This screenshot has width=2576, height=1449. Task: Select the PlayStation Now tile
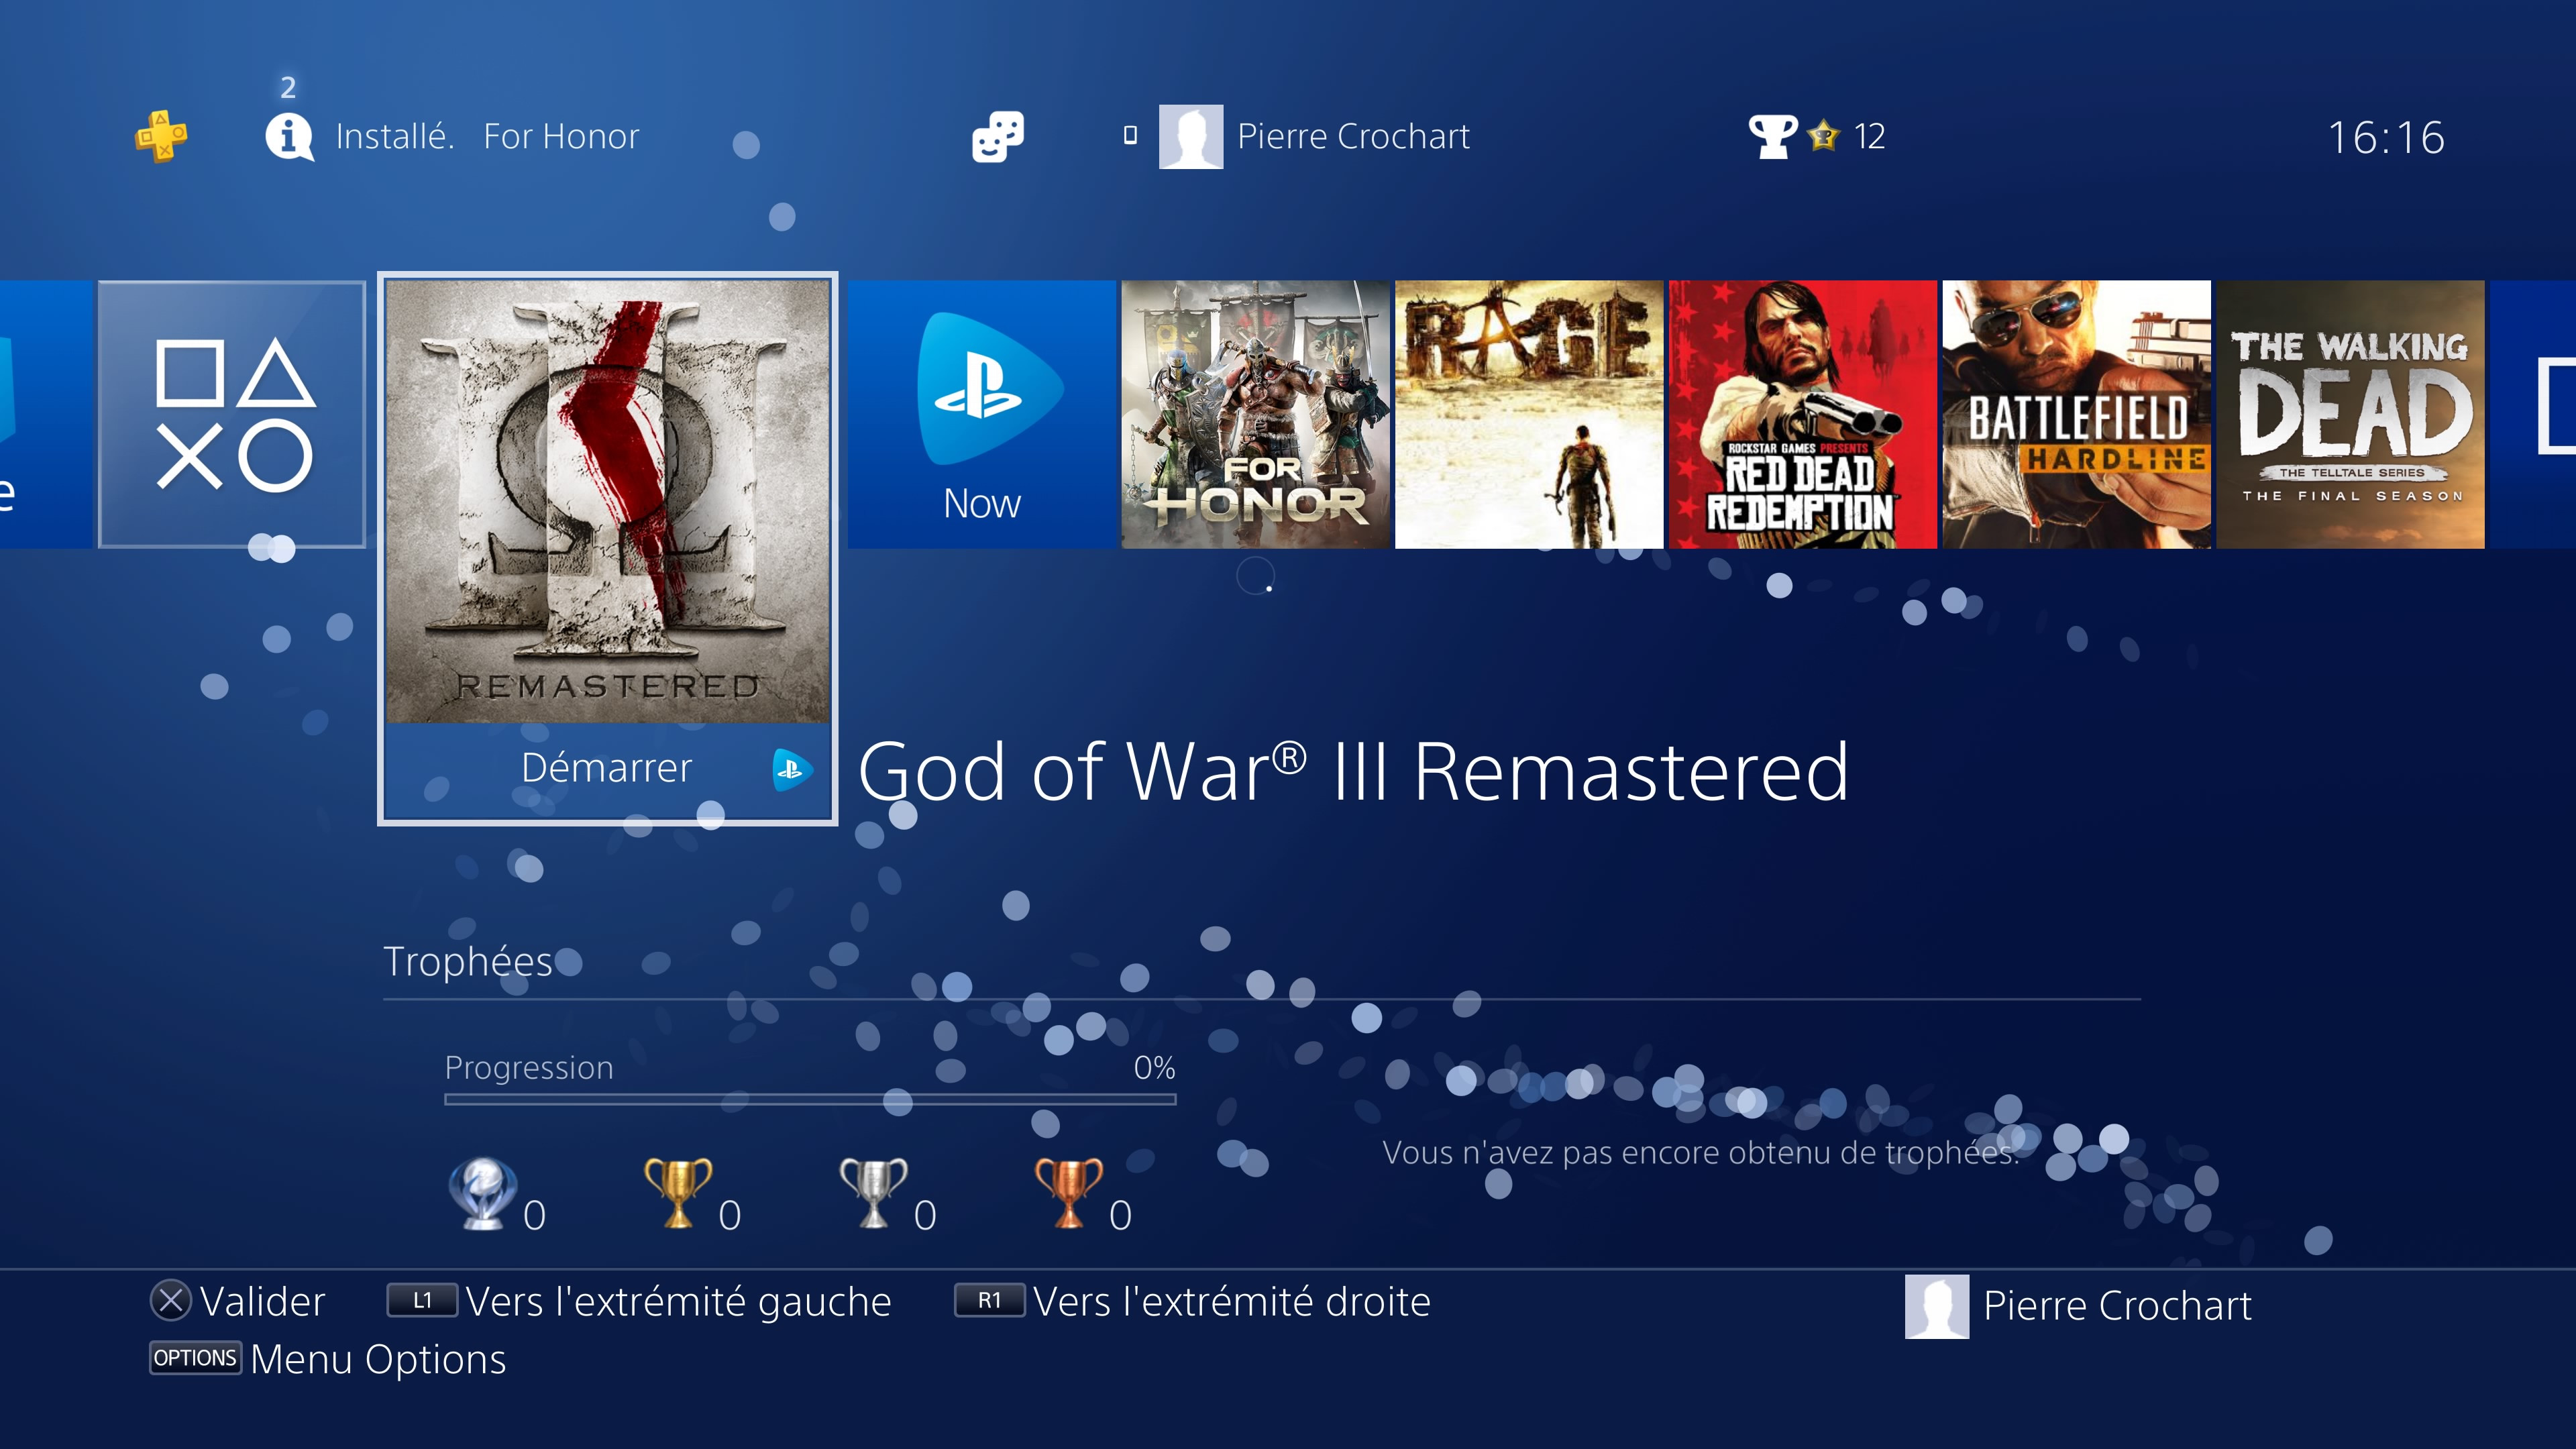[981, 414]
